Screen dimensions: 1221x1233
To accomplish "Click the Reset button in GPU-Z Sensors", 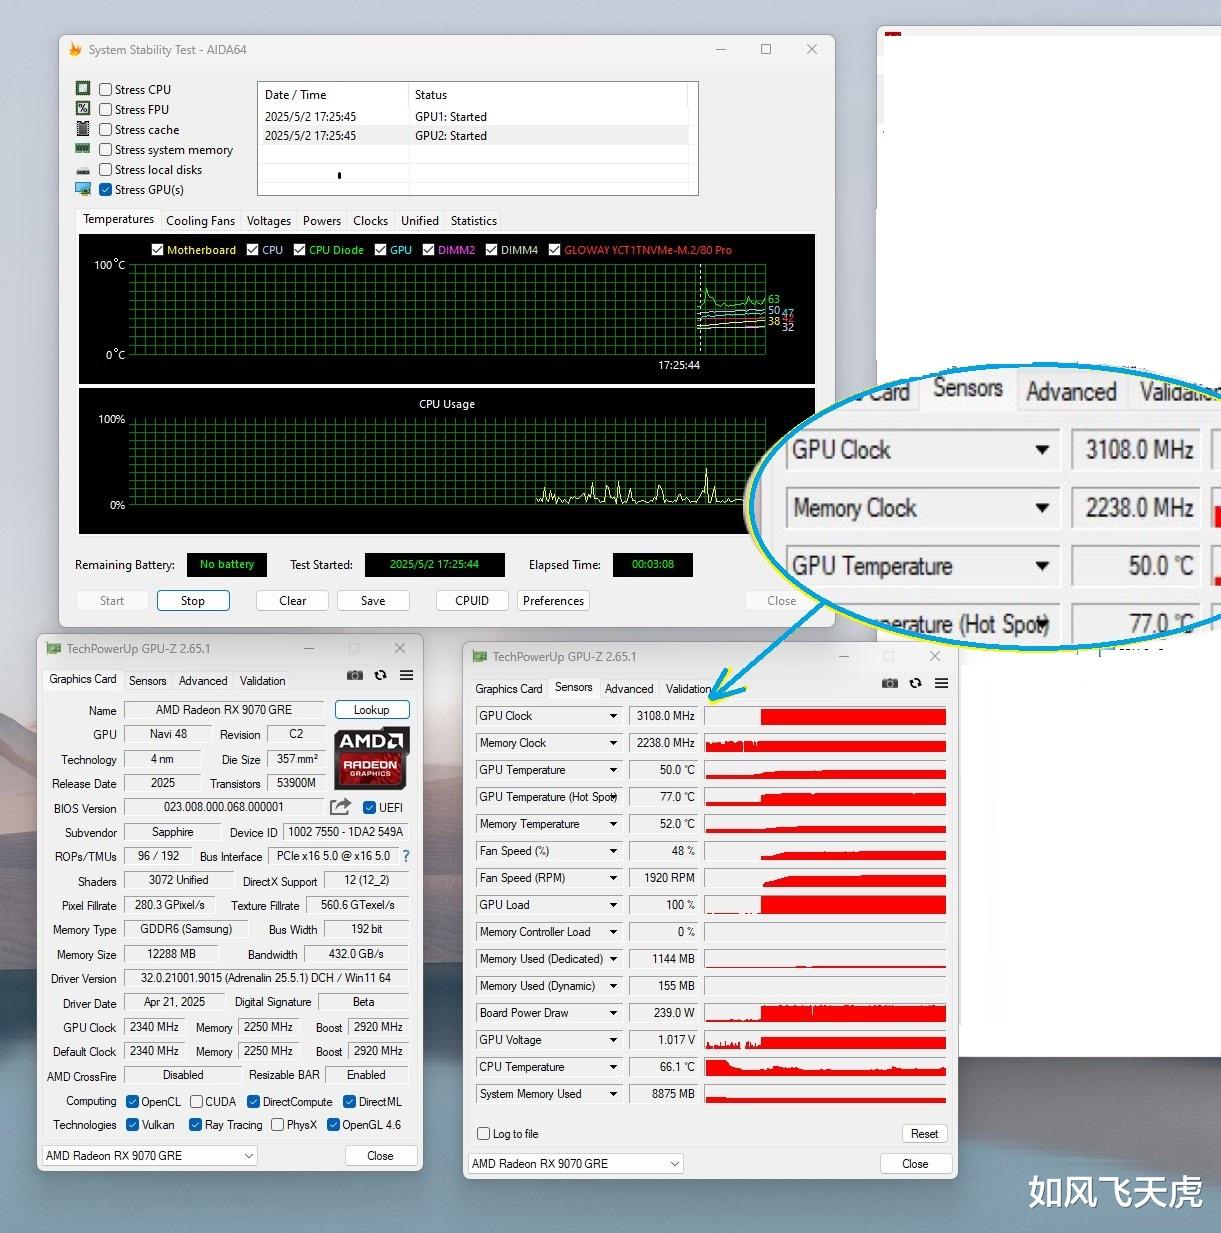I will 924,1134.
